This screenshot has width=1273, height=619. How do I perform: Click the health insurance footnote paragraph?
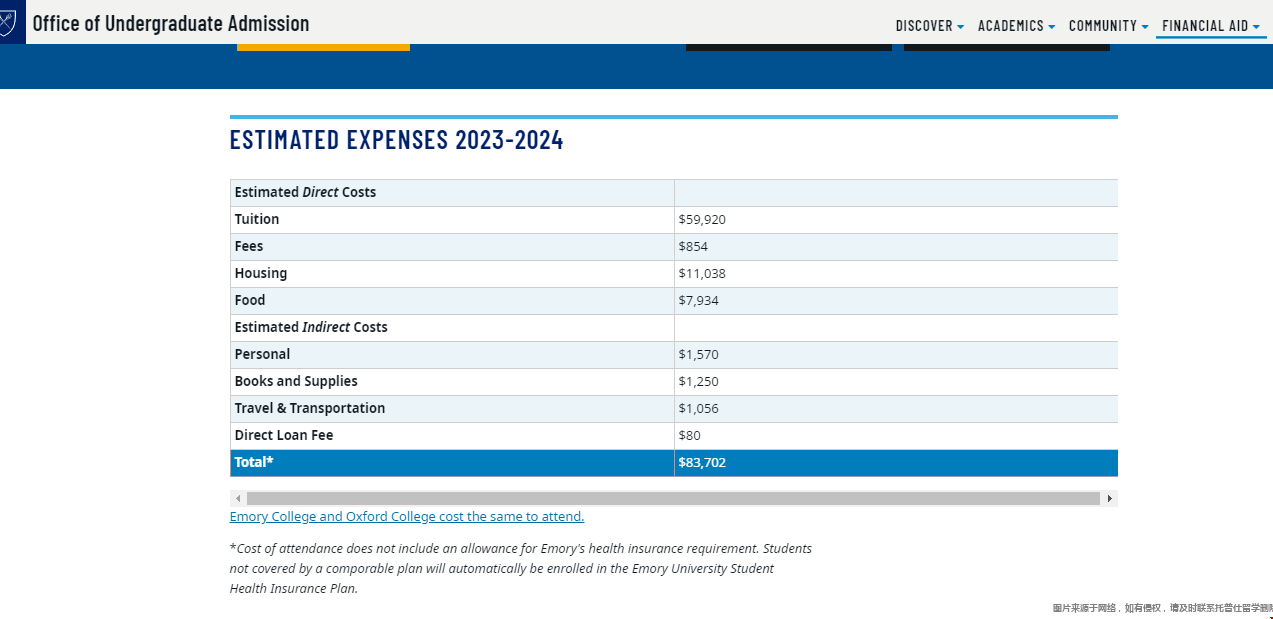[521, 568]
